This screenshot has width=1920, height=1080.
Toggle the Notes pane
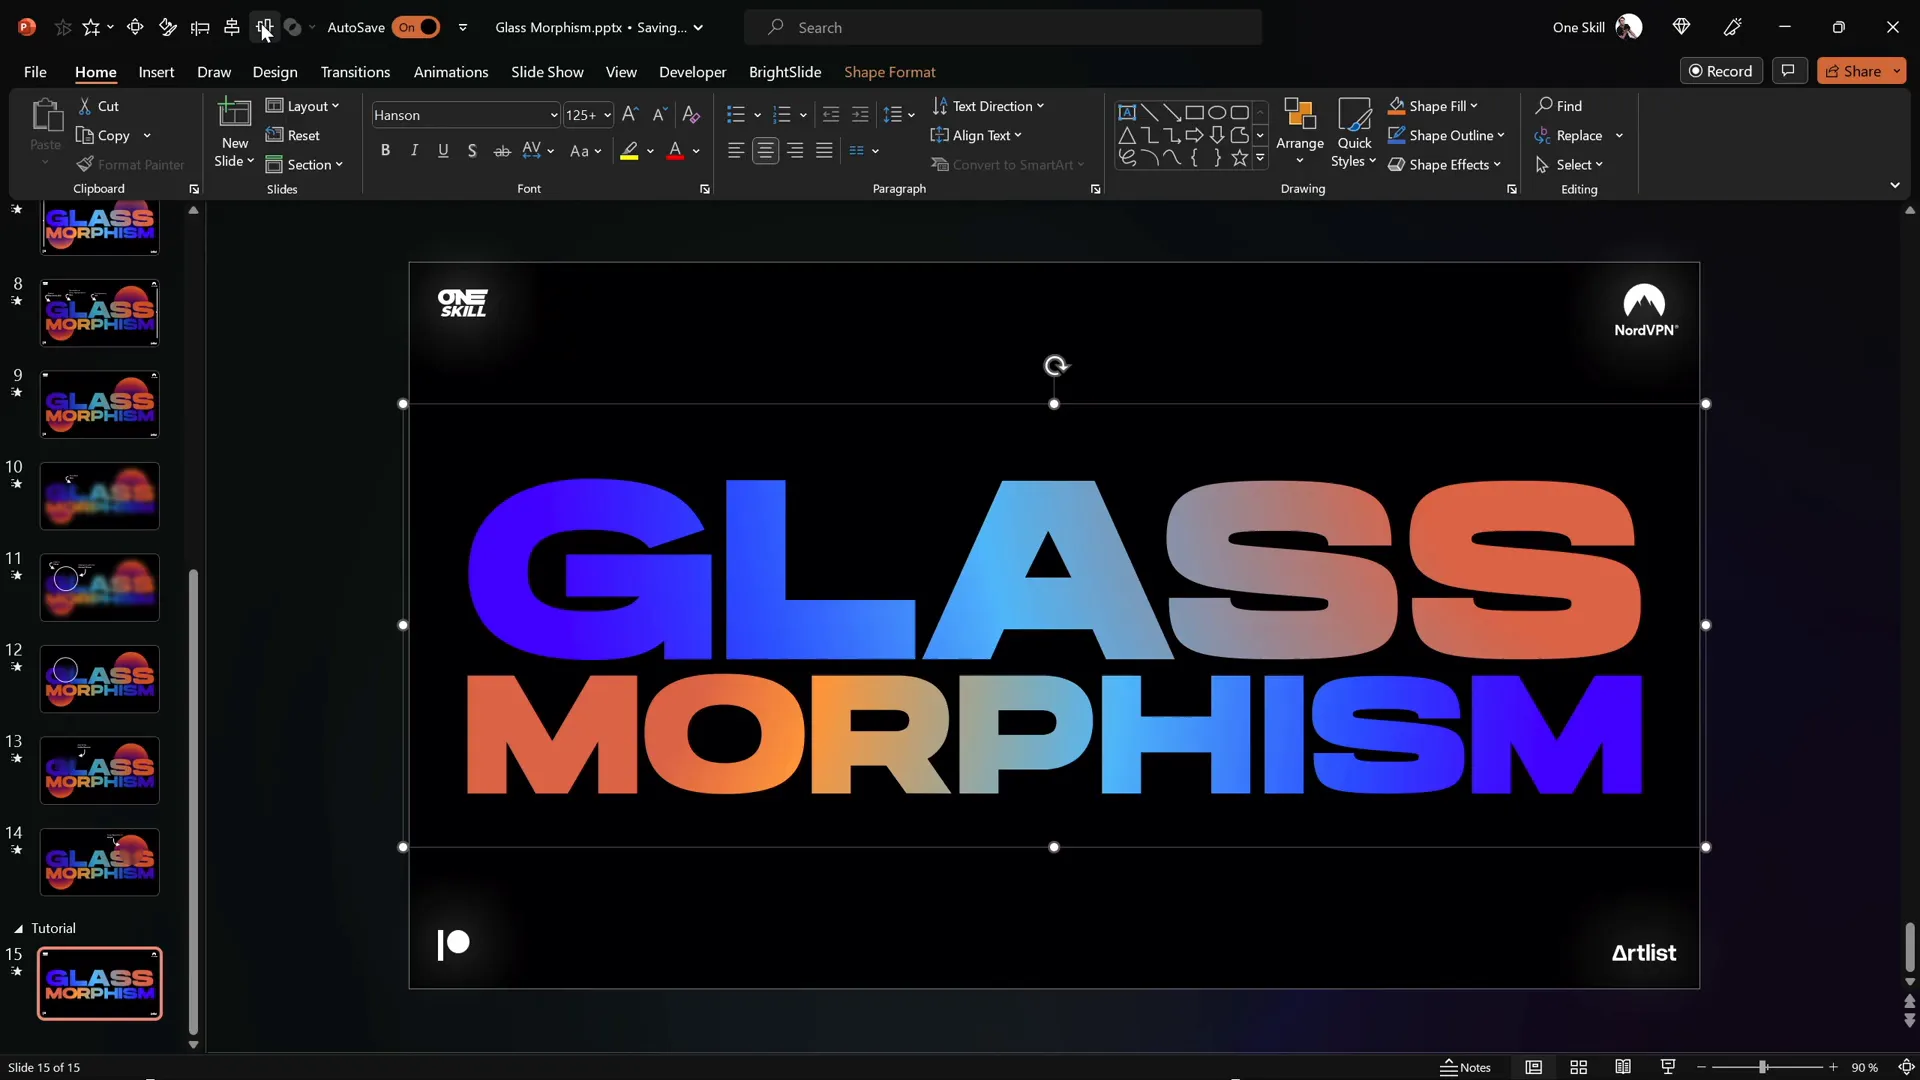(1465, 1067)
